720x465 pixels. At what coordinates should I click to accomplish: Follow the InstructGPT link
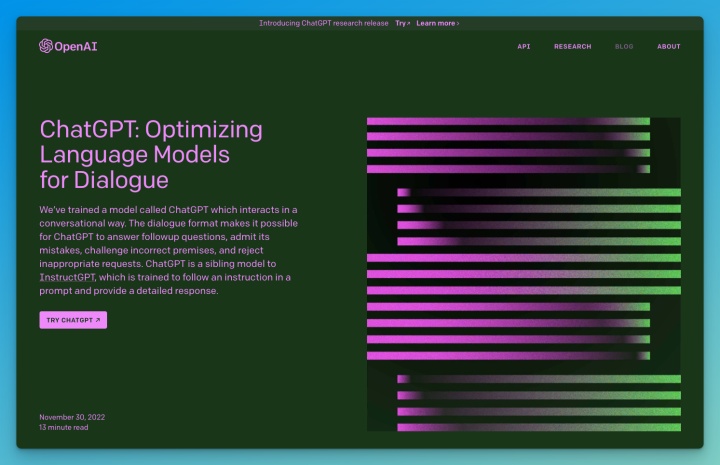pos(67,277)
